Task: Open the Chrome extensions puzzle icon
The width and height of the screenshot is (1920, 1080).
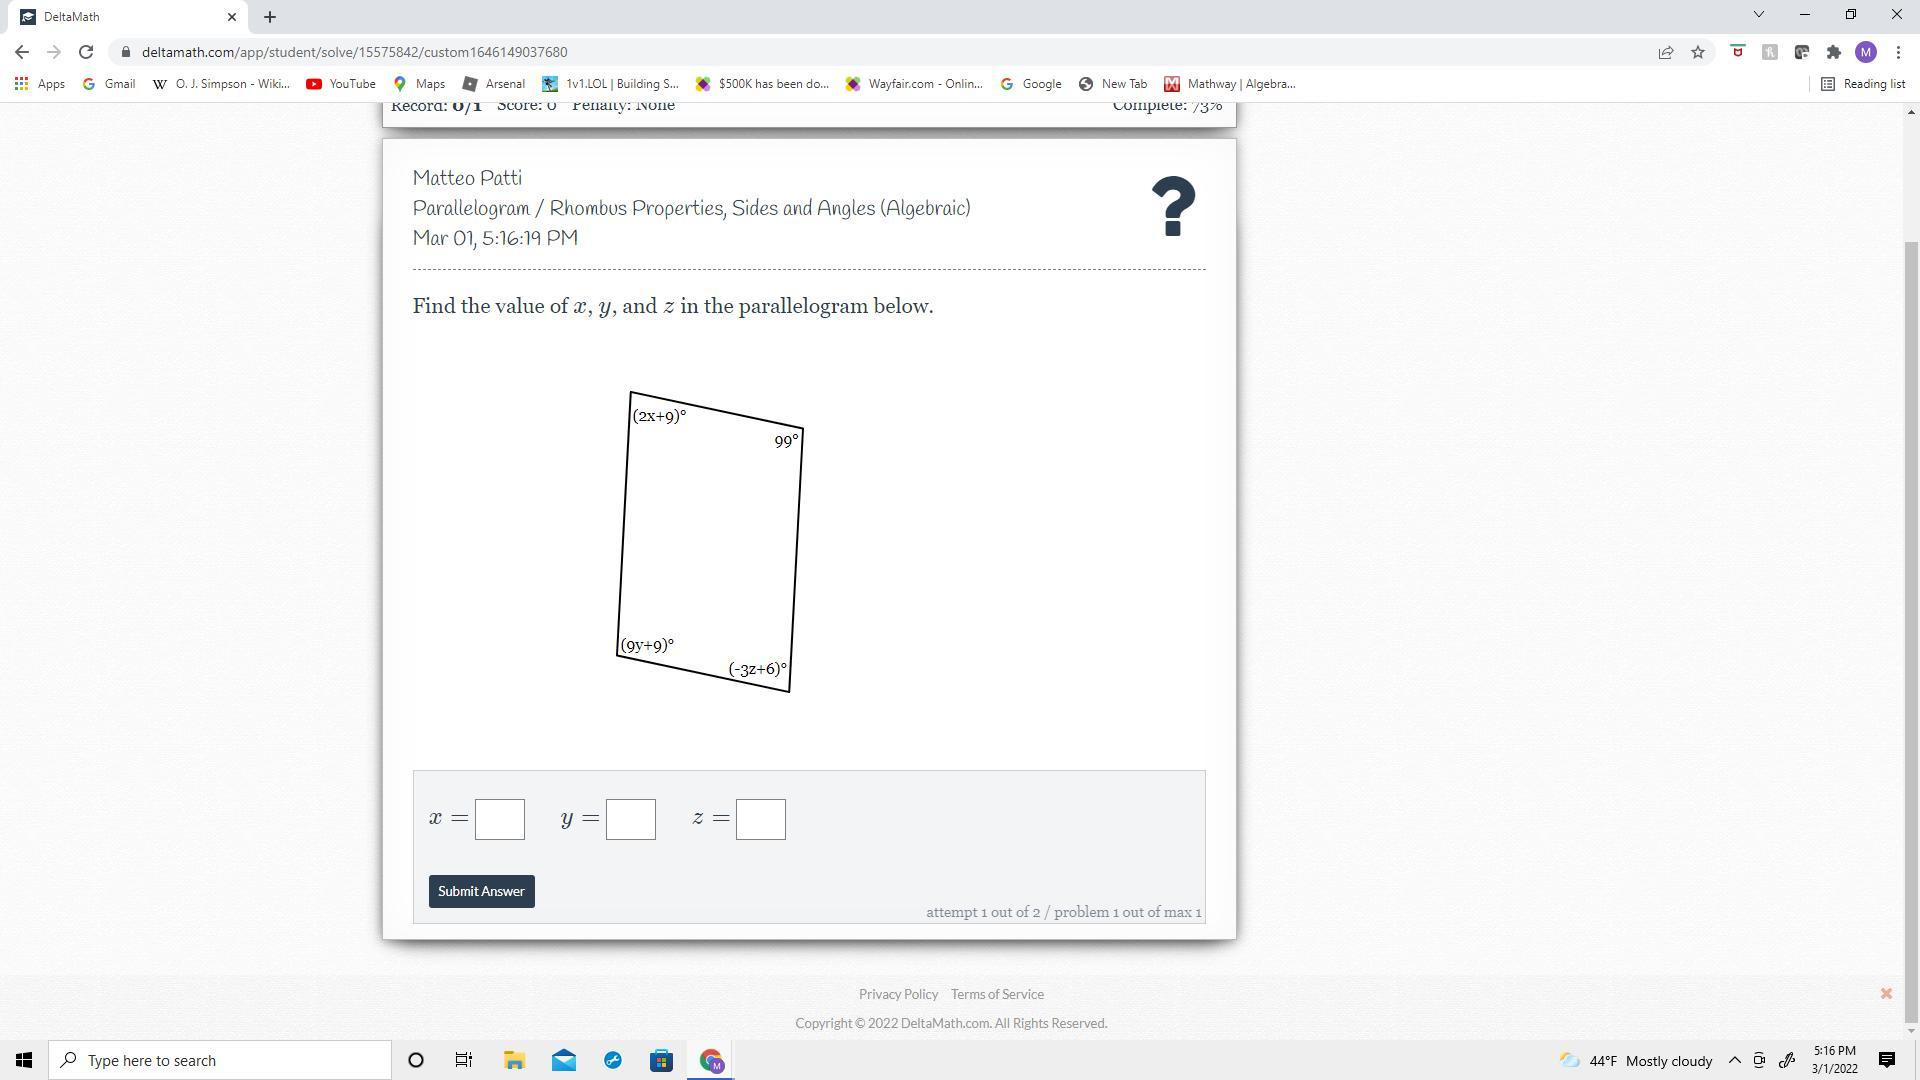Action: (x=1833, y=52)
